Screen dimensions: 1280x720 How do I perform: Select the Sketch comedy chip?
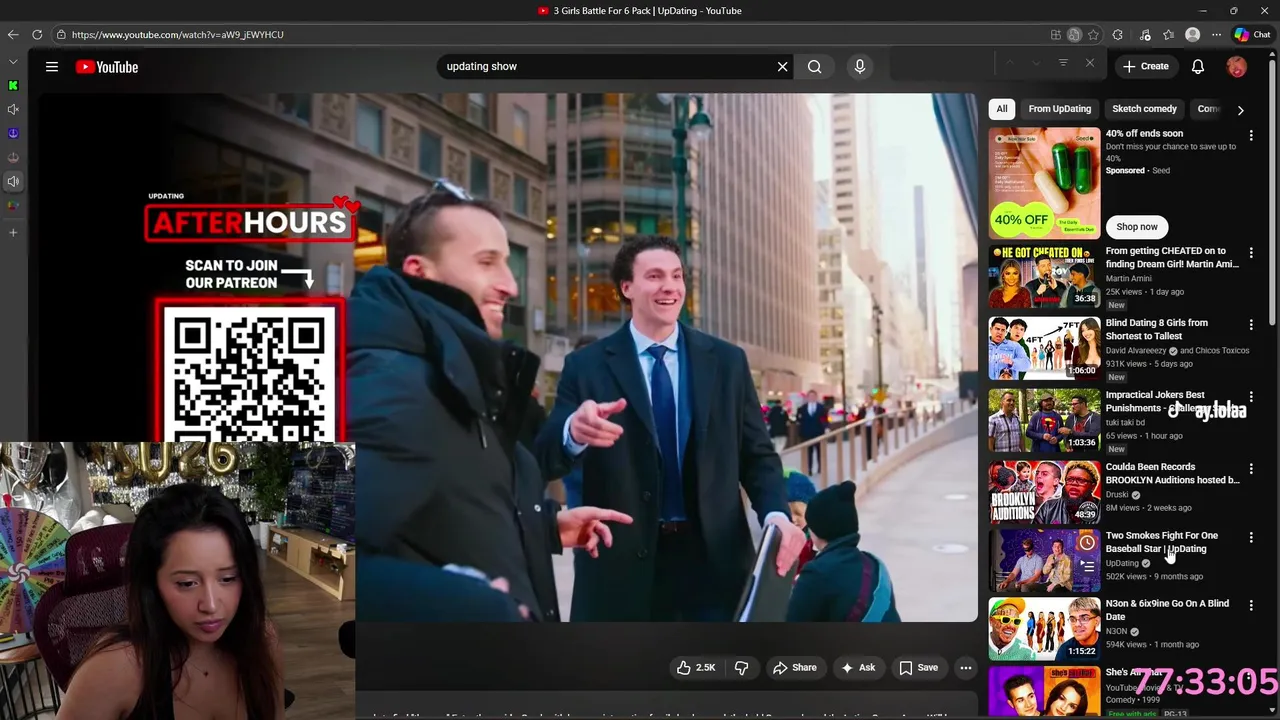click(x=1145, y=109)
